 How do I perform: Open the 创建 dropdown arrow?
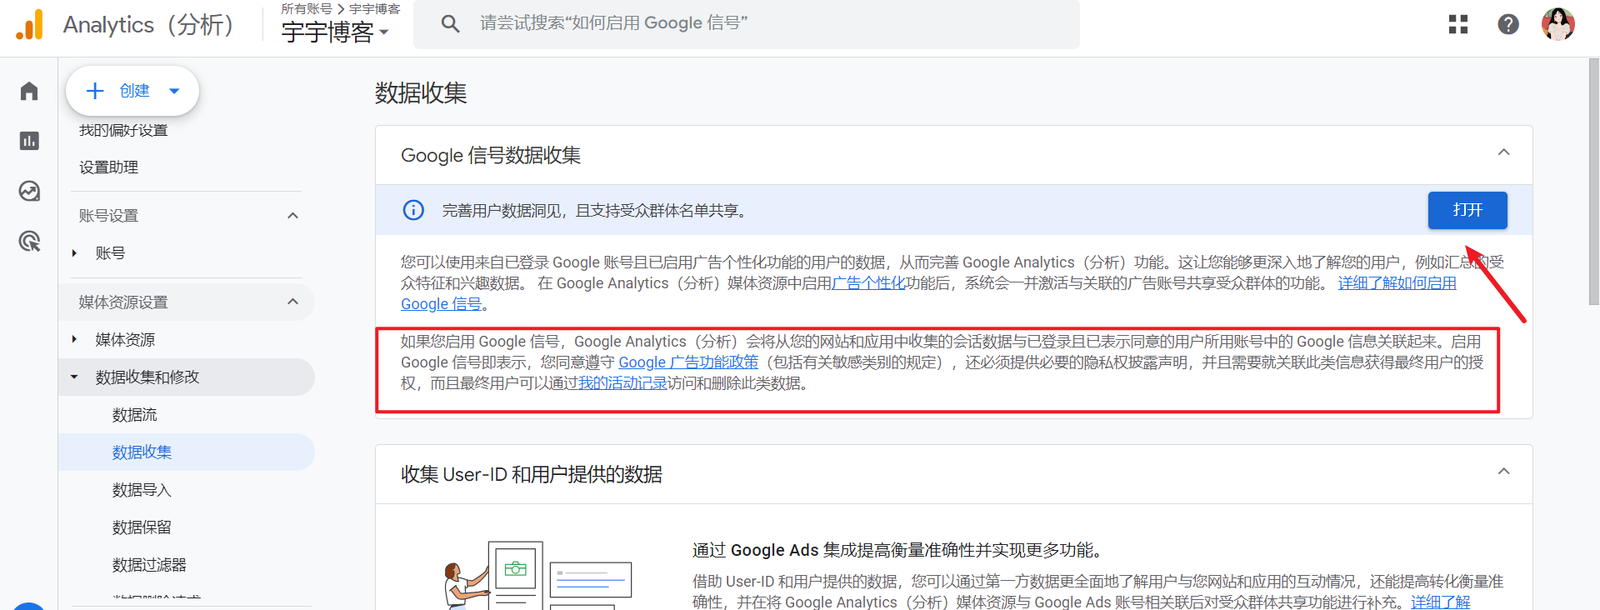pos(174,91)
